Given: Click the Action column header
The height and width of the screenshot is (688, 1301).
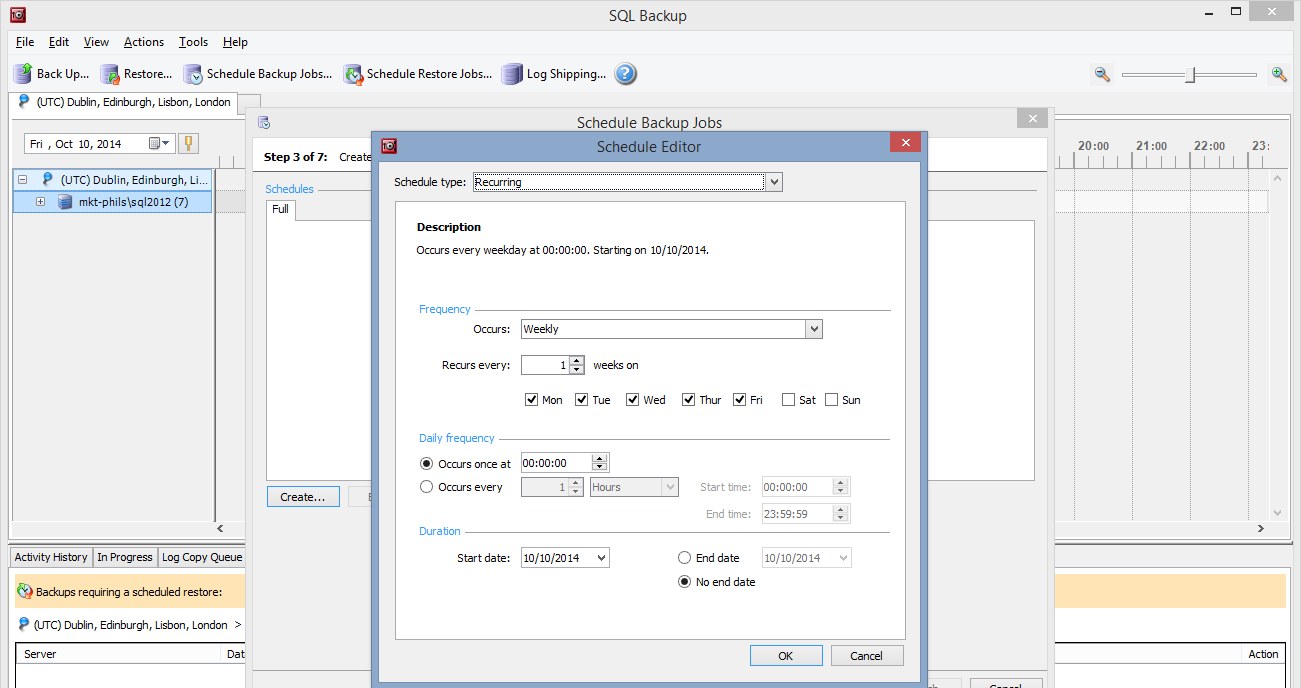Looking at the screenshot, I should click(x=1263, y=654).
